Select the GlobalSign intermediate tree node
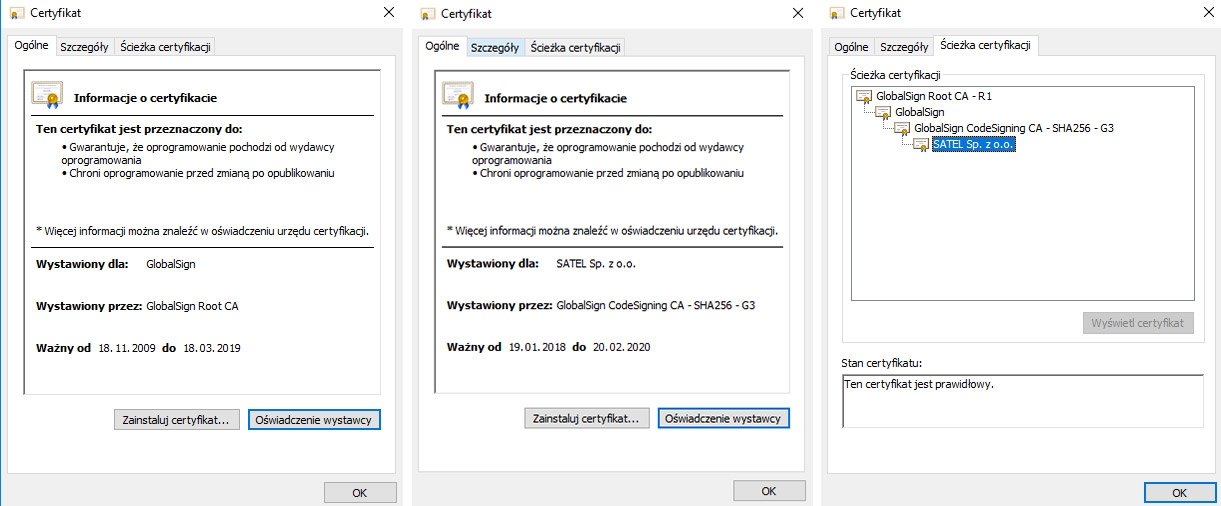 [919, 112]
